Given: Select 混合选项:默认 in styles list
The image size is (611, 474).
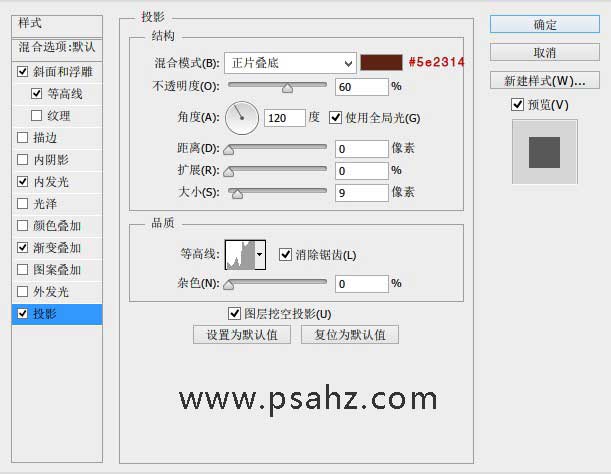Looking at the screenshot, I should [x=57, y=46].
